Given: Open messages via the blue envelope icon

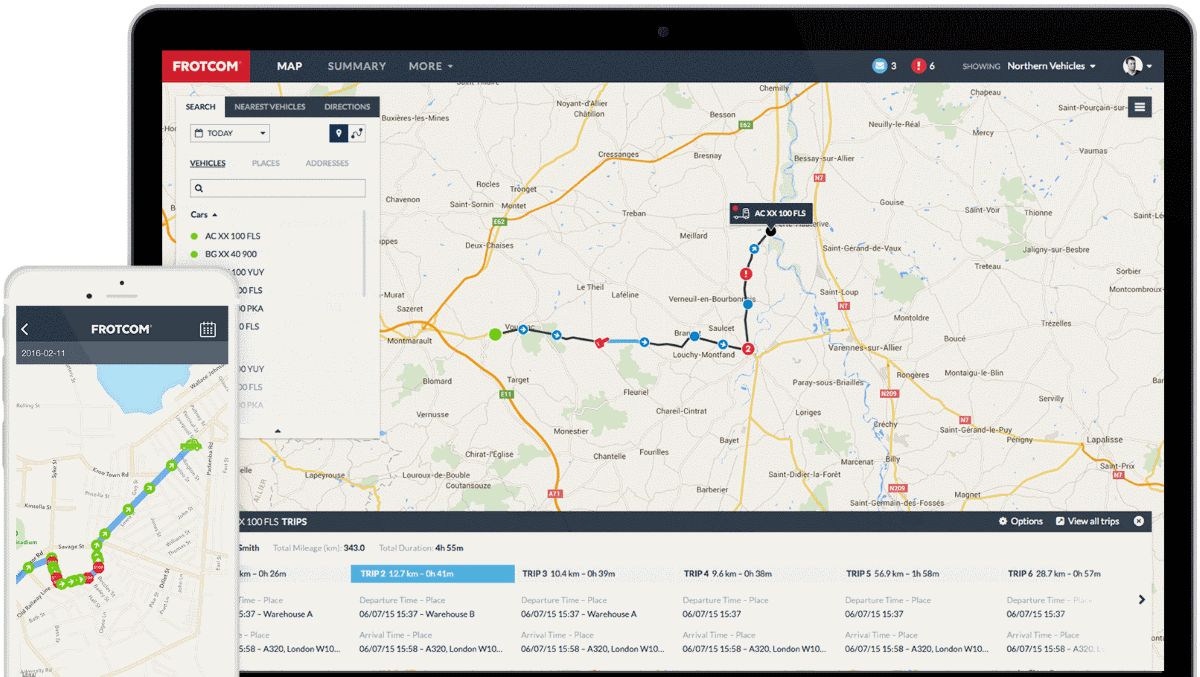Looking at the screenshot, I should pos(880,65).
